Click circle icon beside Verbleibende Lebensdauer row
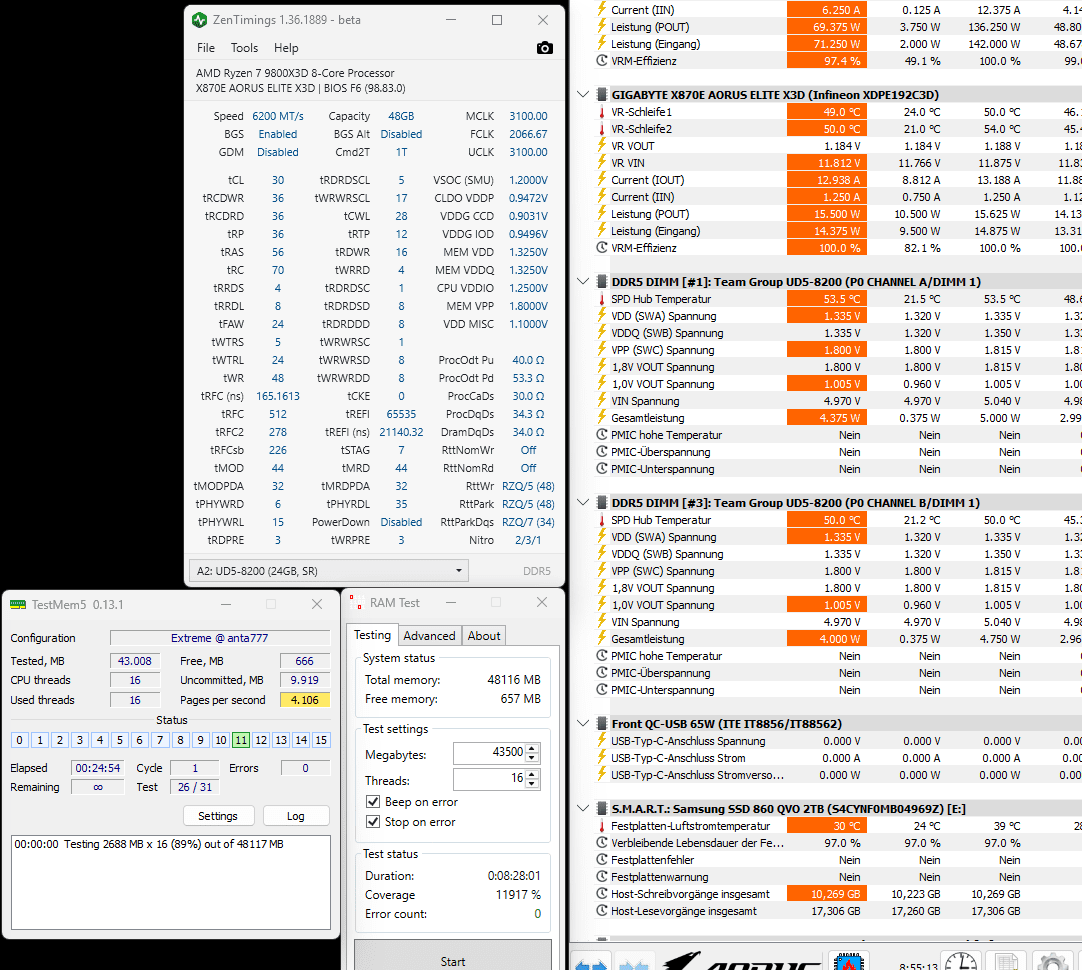The image size is (1082, 970). pos(602,842)
